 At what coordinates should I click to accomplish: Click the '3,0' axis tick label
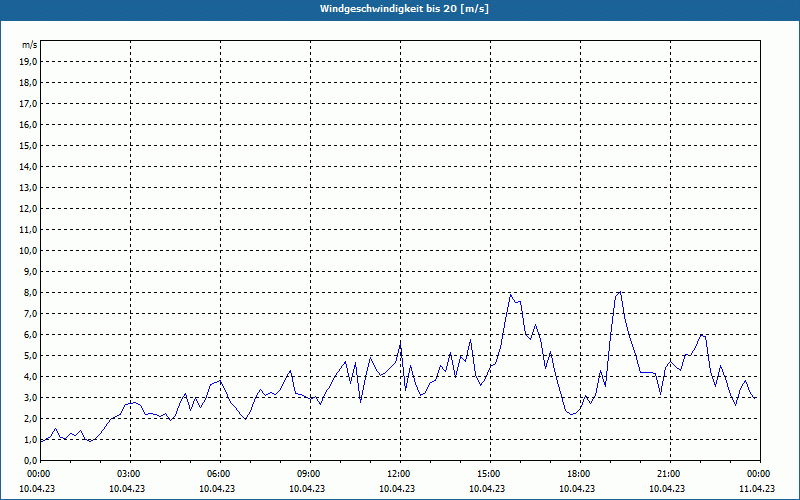click(31, 398)
